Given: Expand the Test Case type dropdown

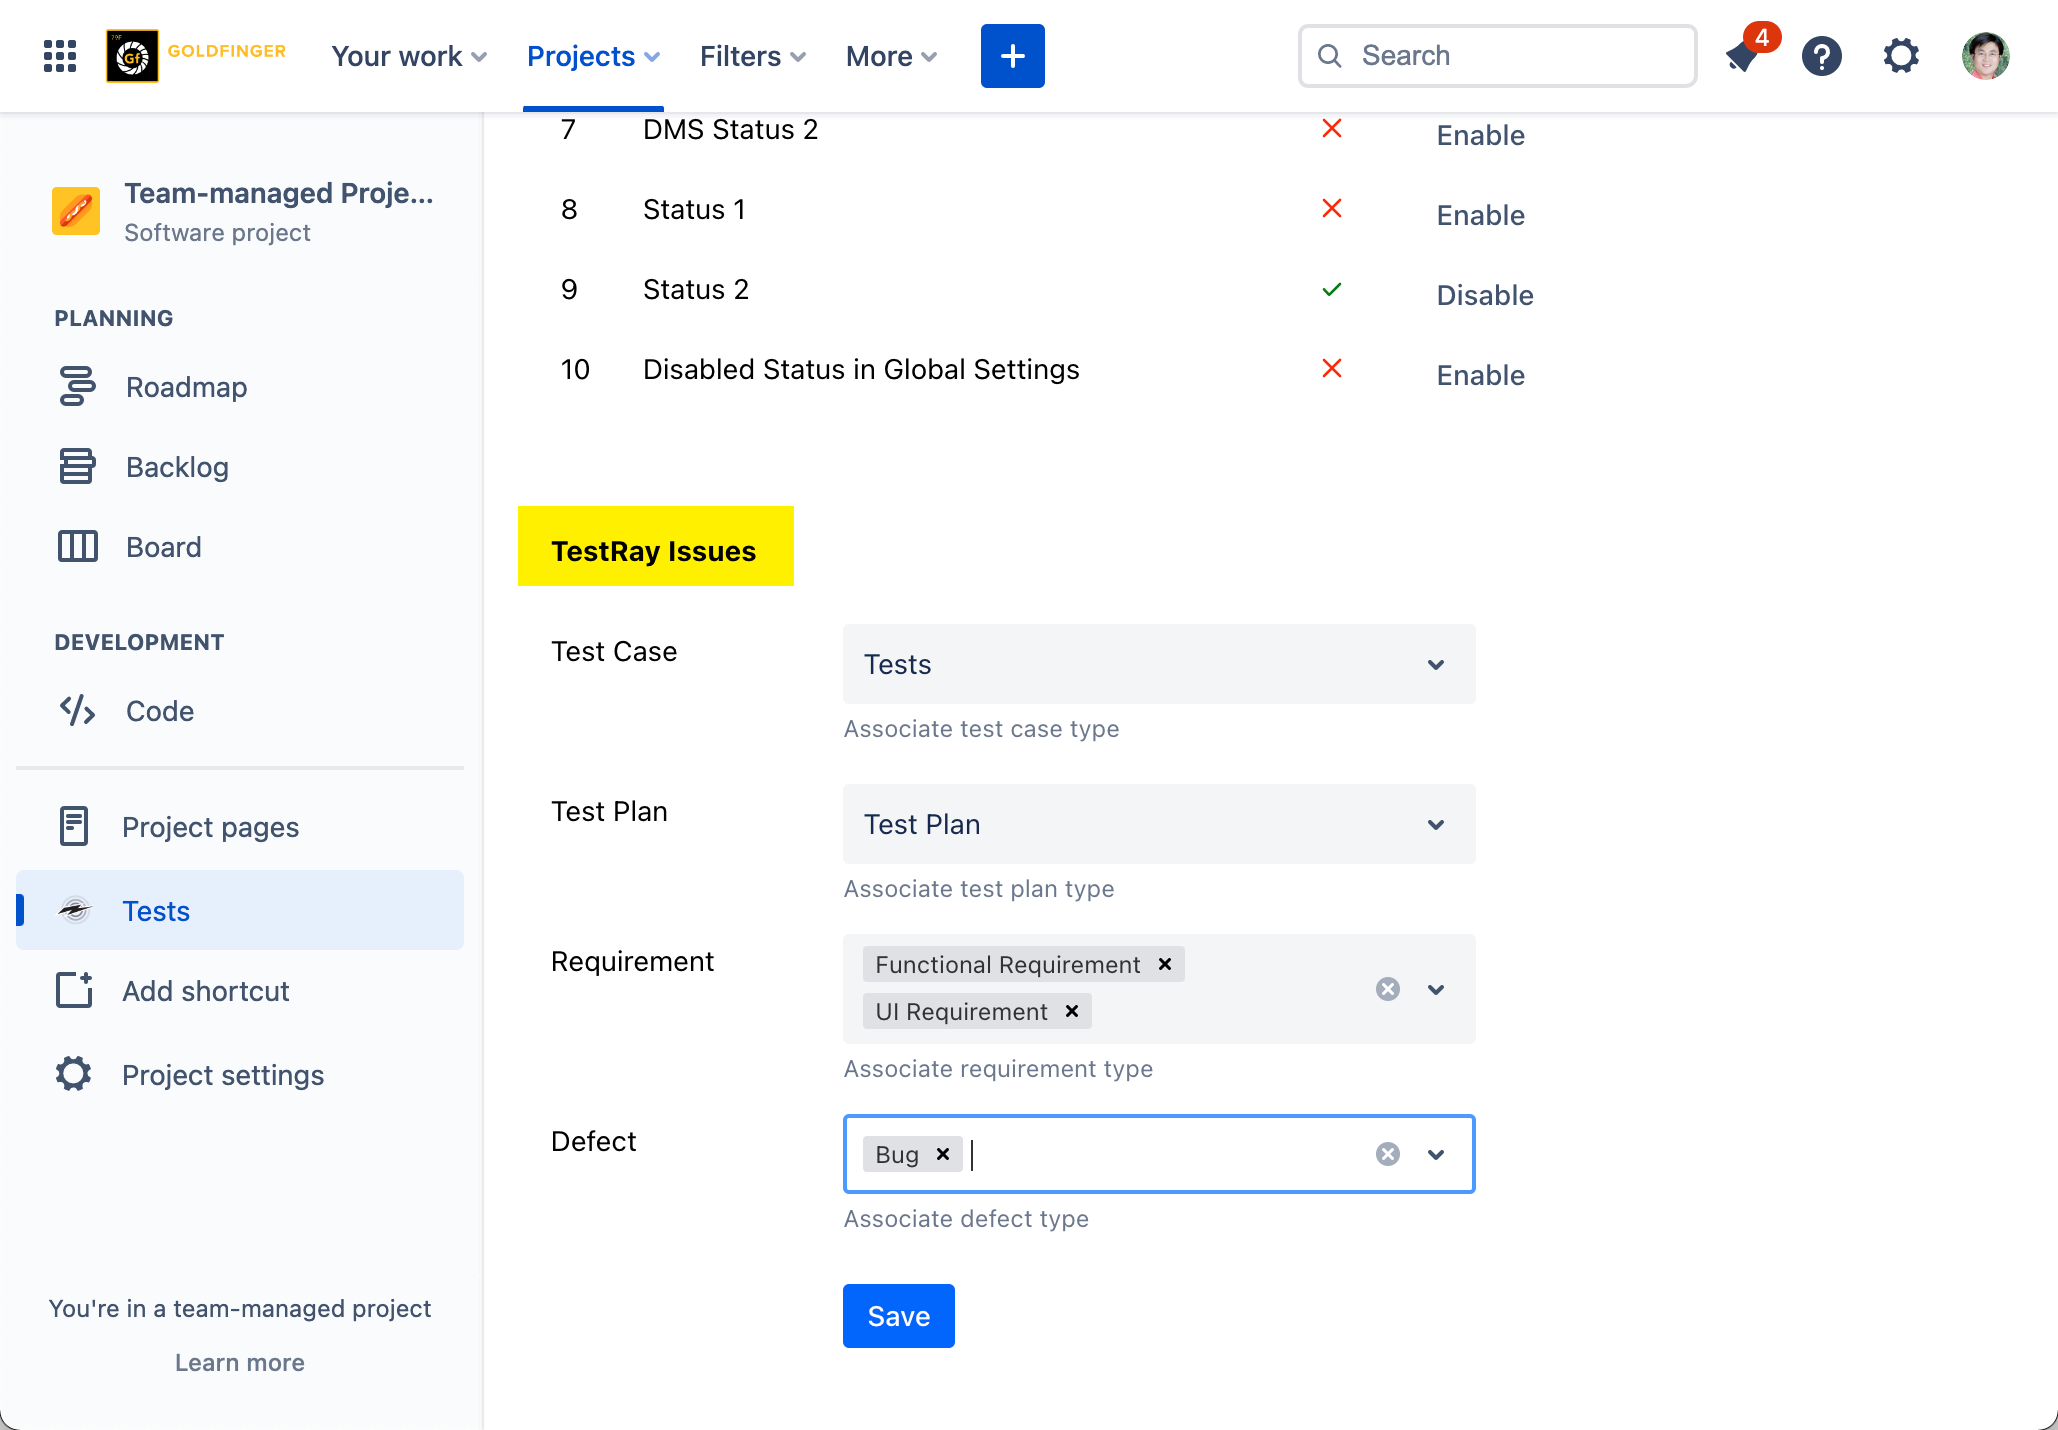Looking at the screenshot, I should click(1436, 665).
